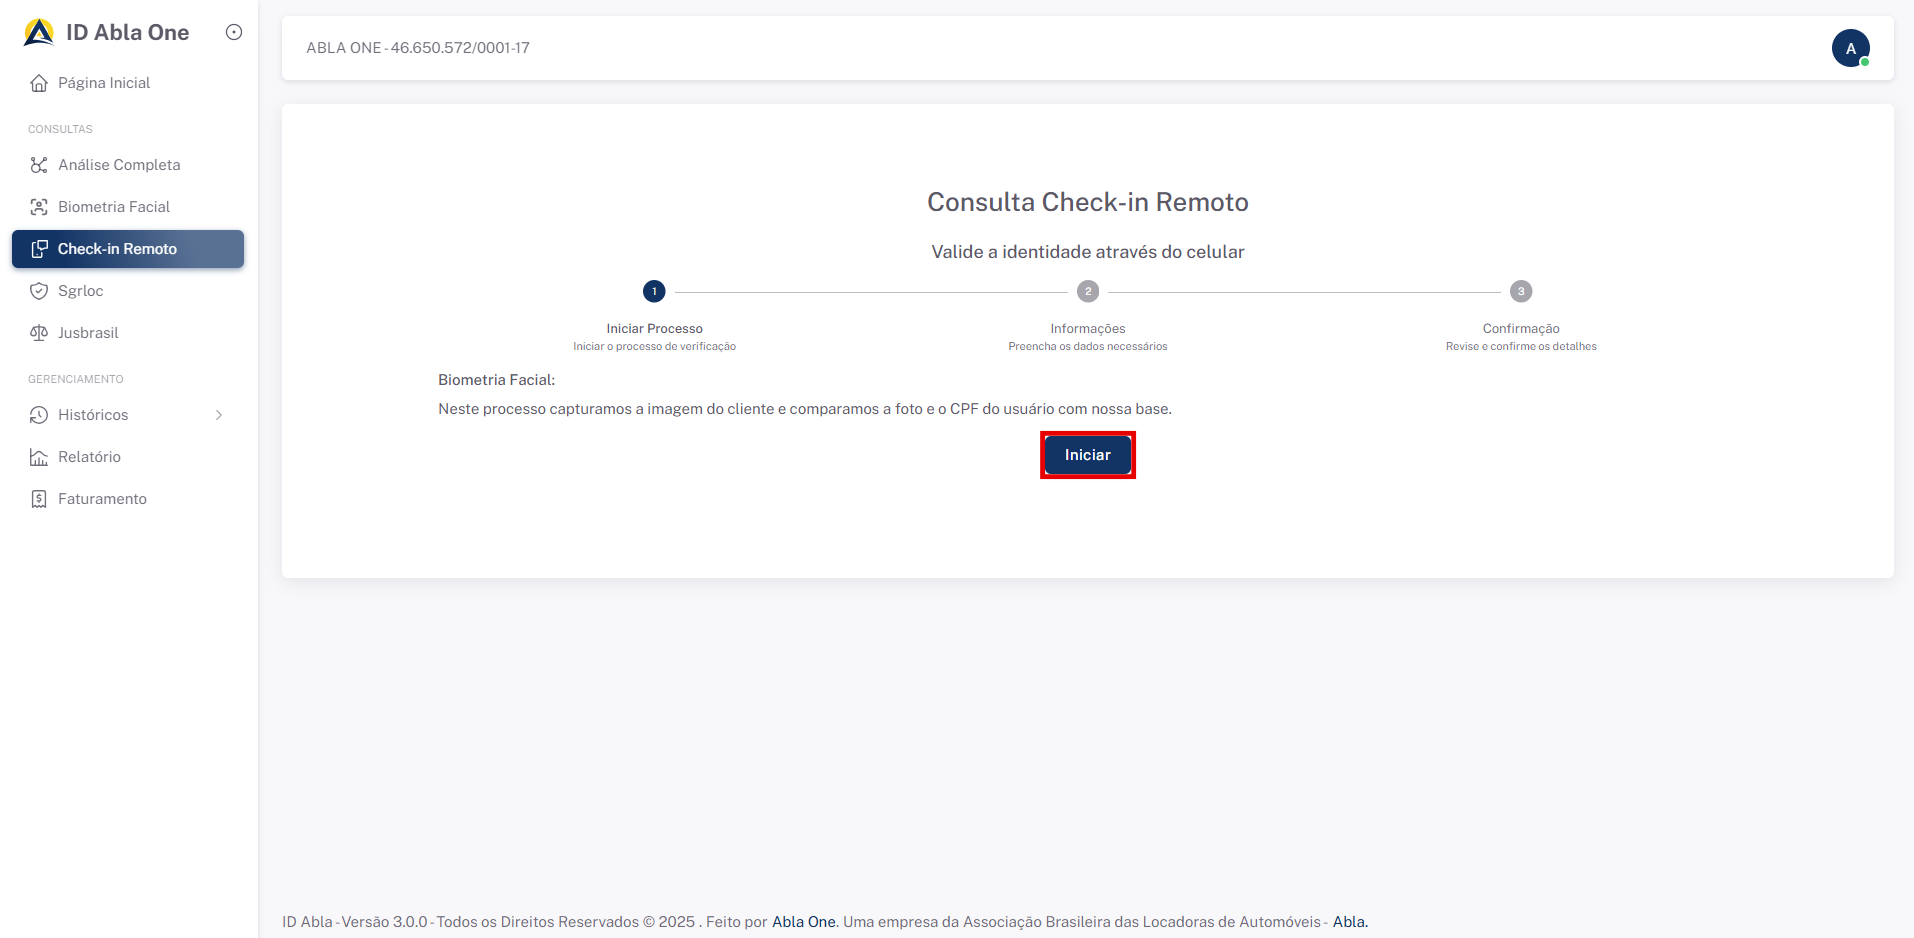
Task: Select step 2 Informações on progress bar
Action: coord(1087,291)
